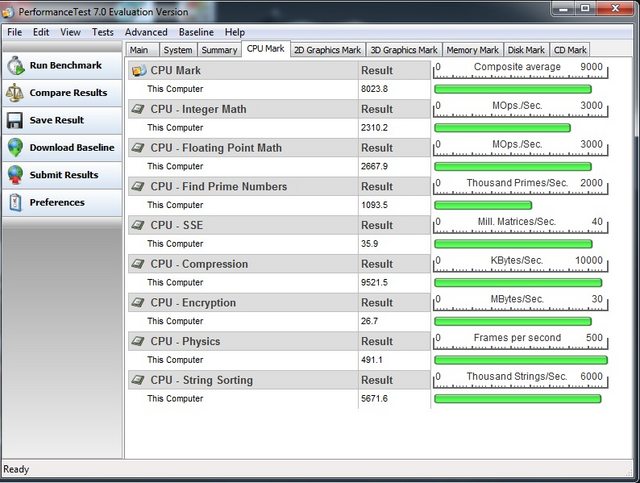Click the chip icon beside CPU - Integer Math
The image size is (640, 483).
138,109
